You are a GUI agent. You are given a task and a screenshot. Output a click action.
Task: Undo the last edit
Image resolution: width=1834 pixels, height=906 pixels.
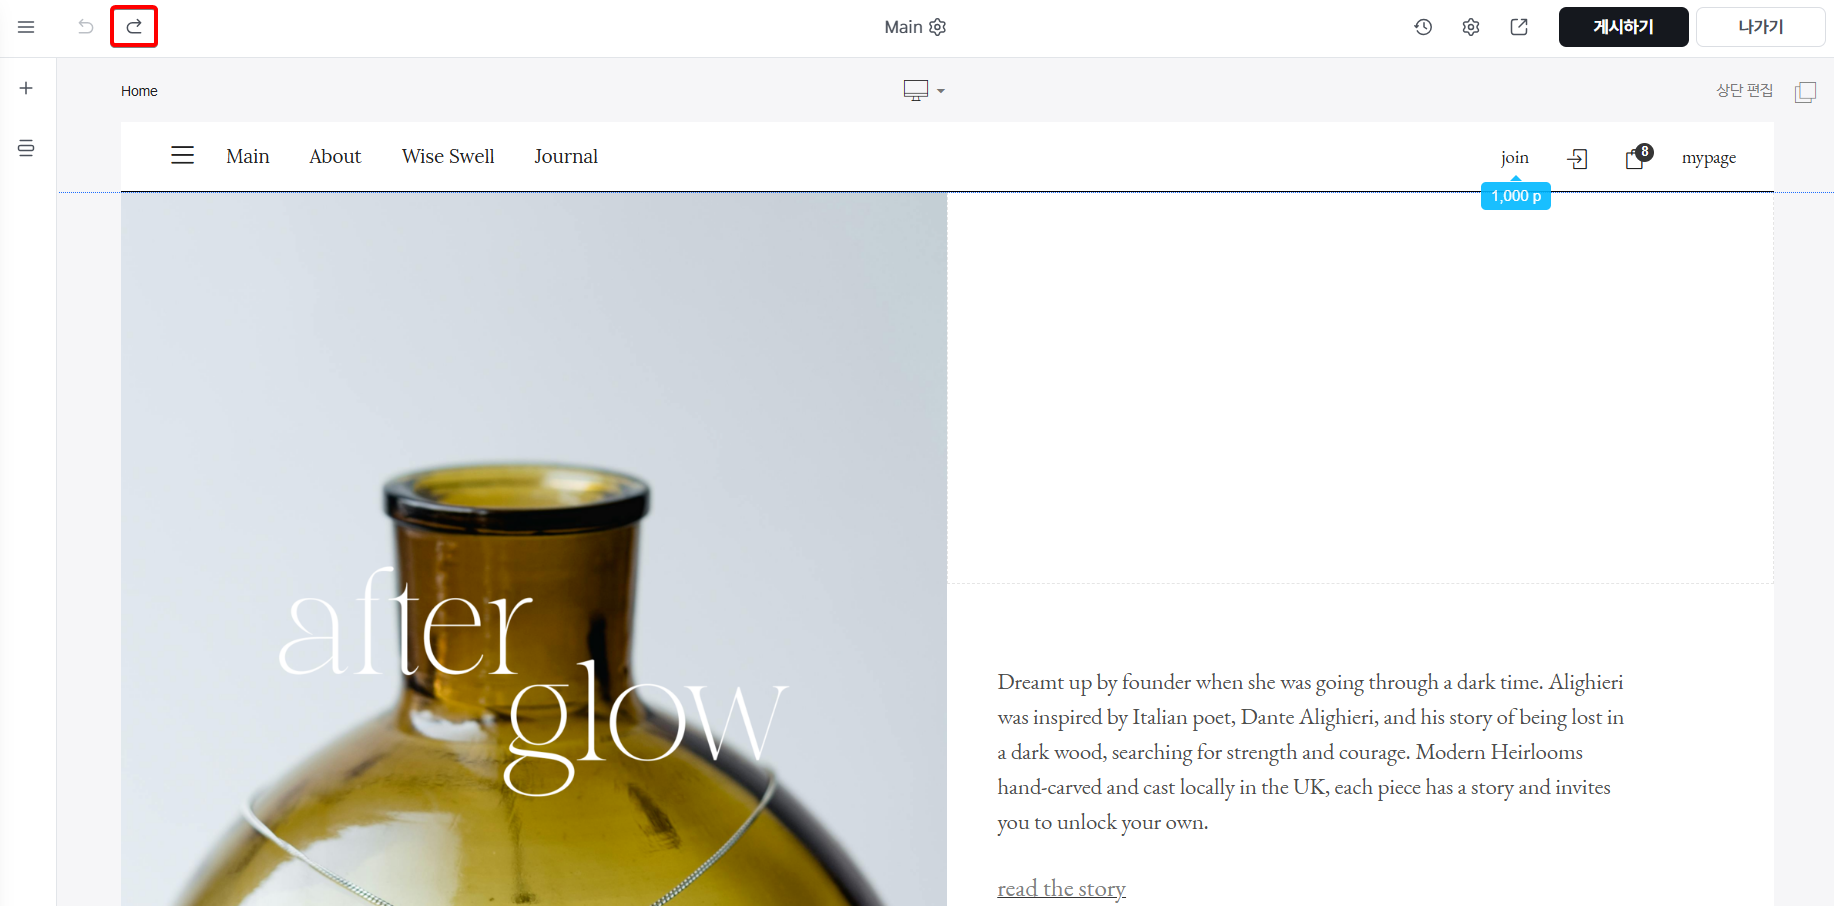tap(86, 27)
